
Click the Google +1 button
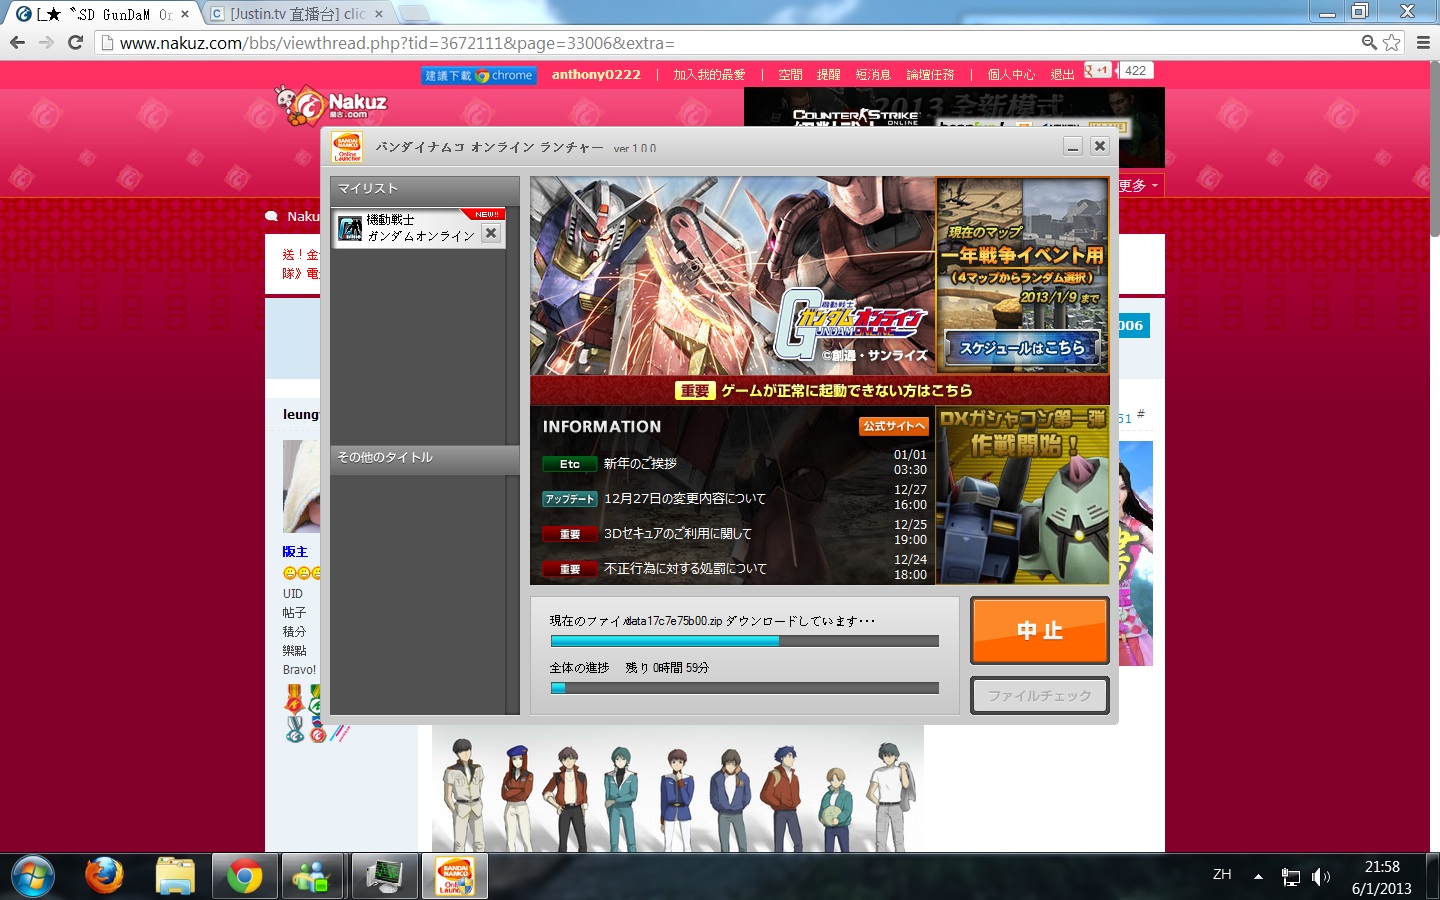click(1098, 70)
